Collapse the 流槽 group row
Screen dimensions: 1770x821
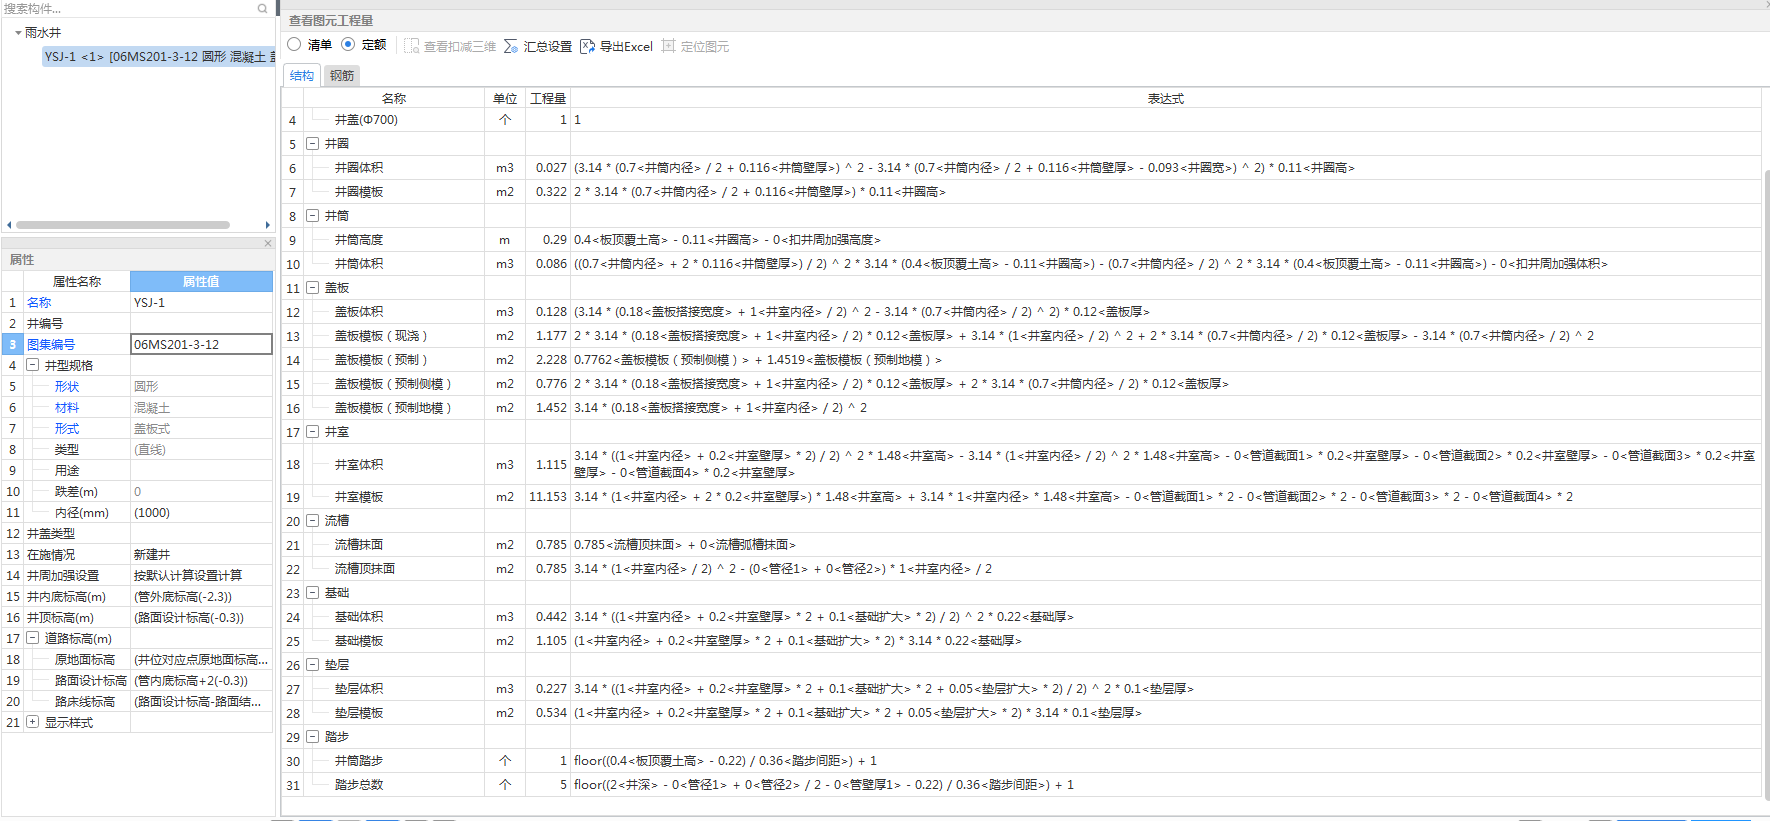click(312, 521)
